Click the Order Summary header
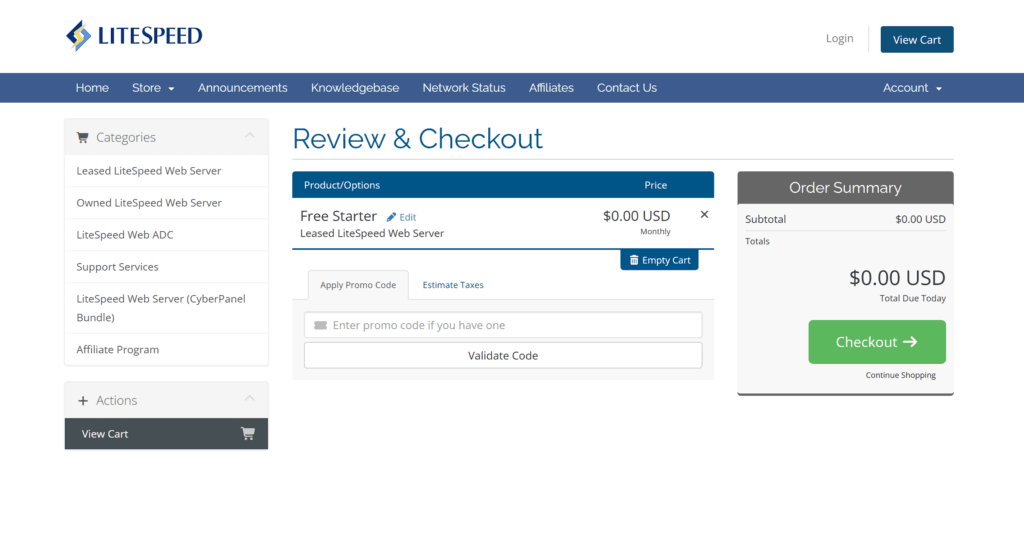This screenshot has width=1024, height=559. [x=845, y=187]
